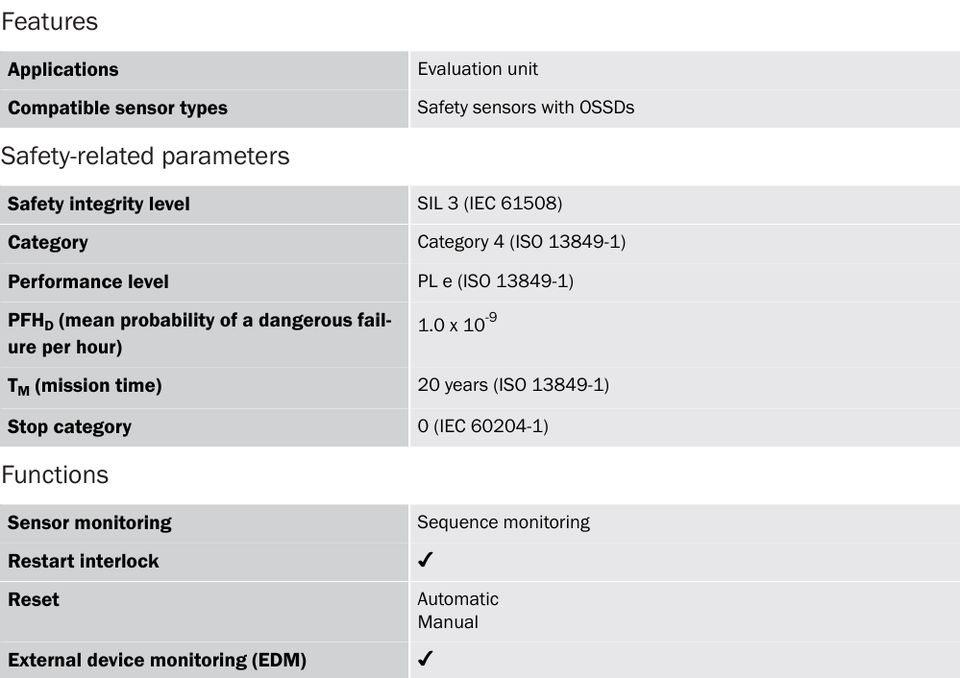Select the SIL 3 (IEC 61508) value
Screen dimensions: 960x678
coord(490,203)
